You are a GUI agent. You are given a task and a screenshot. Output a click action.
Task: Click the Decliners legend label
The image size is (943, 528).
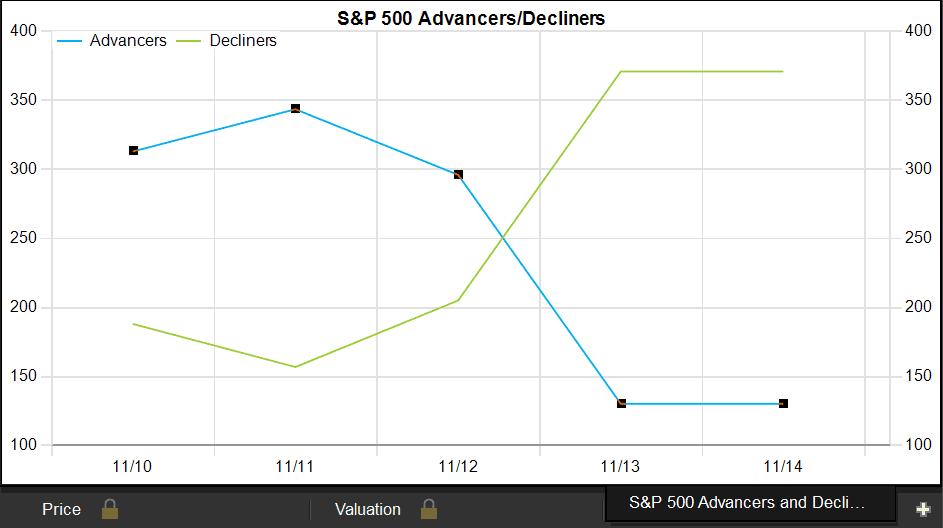[x=243, y=41]
